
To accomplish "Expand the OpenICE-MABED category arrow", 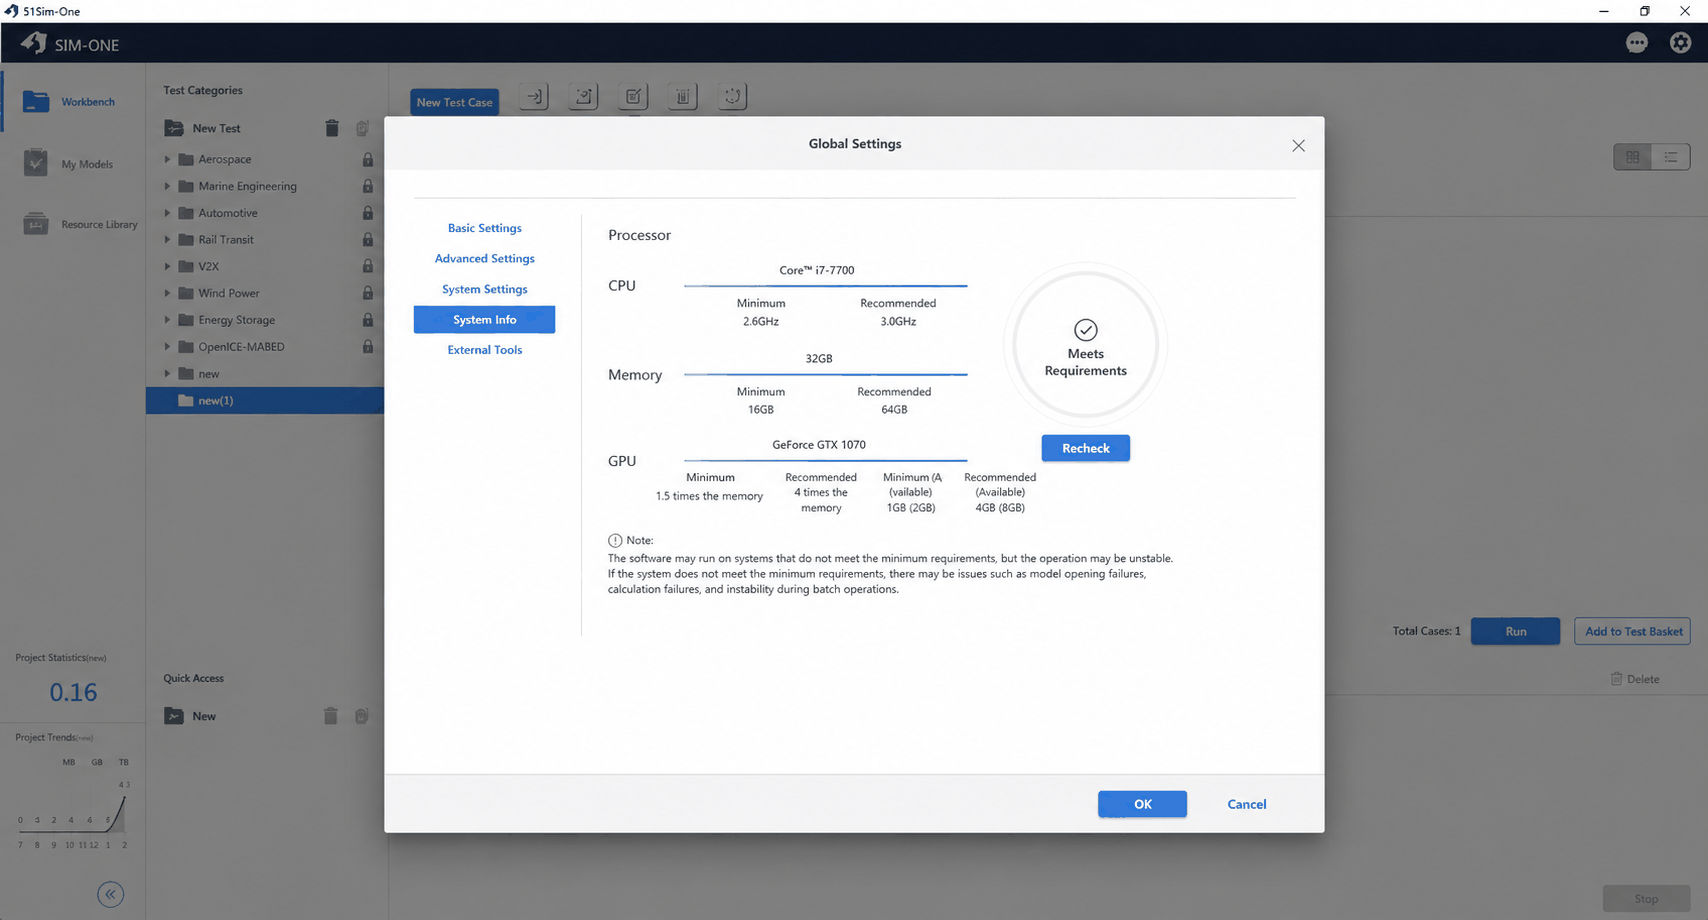I will pyautogui.click(x=167, y=347).
